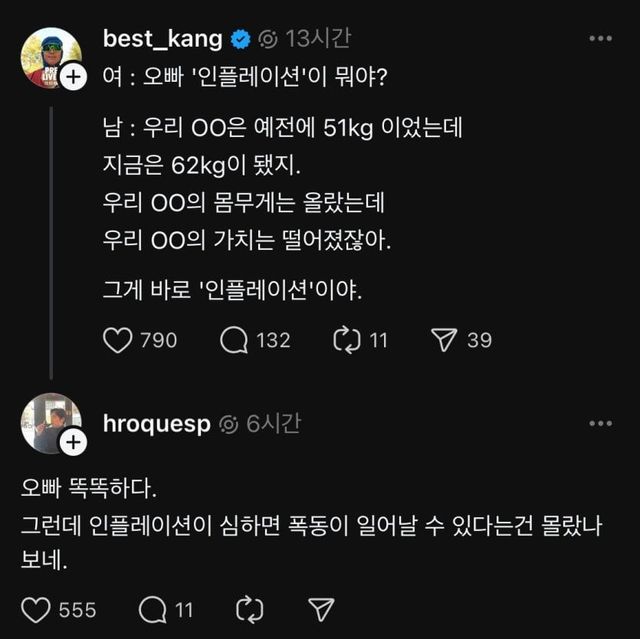The image size is (640, 639).
Task: Open hroquesp's profile picture
Action: click(49, 422)
